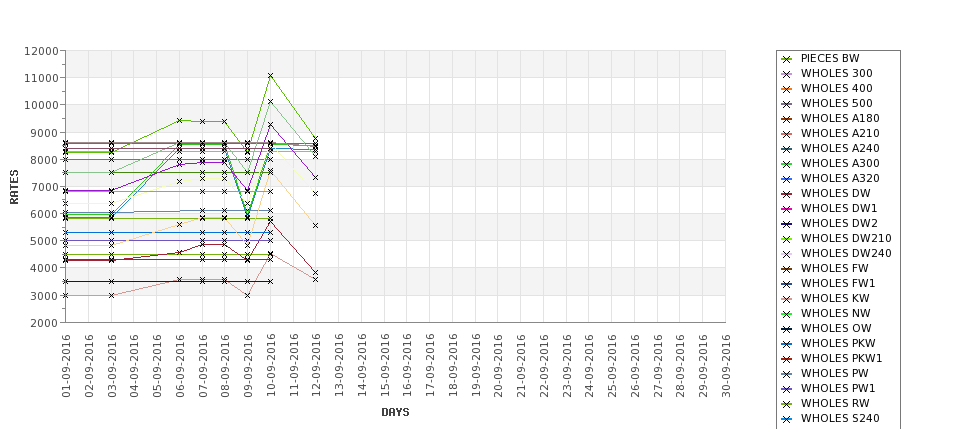975x429 pixels.
Task: Click the WHOLES PKW1 legend marker icon
Action: [x=787, y=359]
